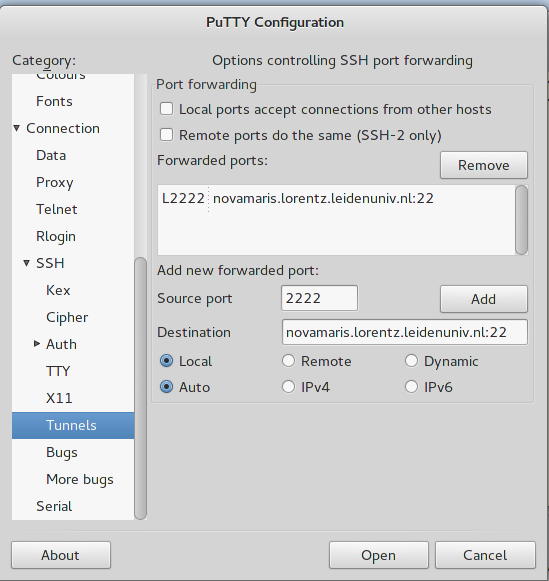The image size is (549, 581).
Task: Collapse the Connection category arrow
Action: 17,128
